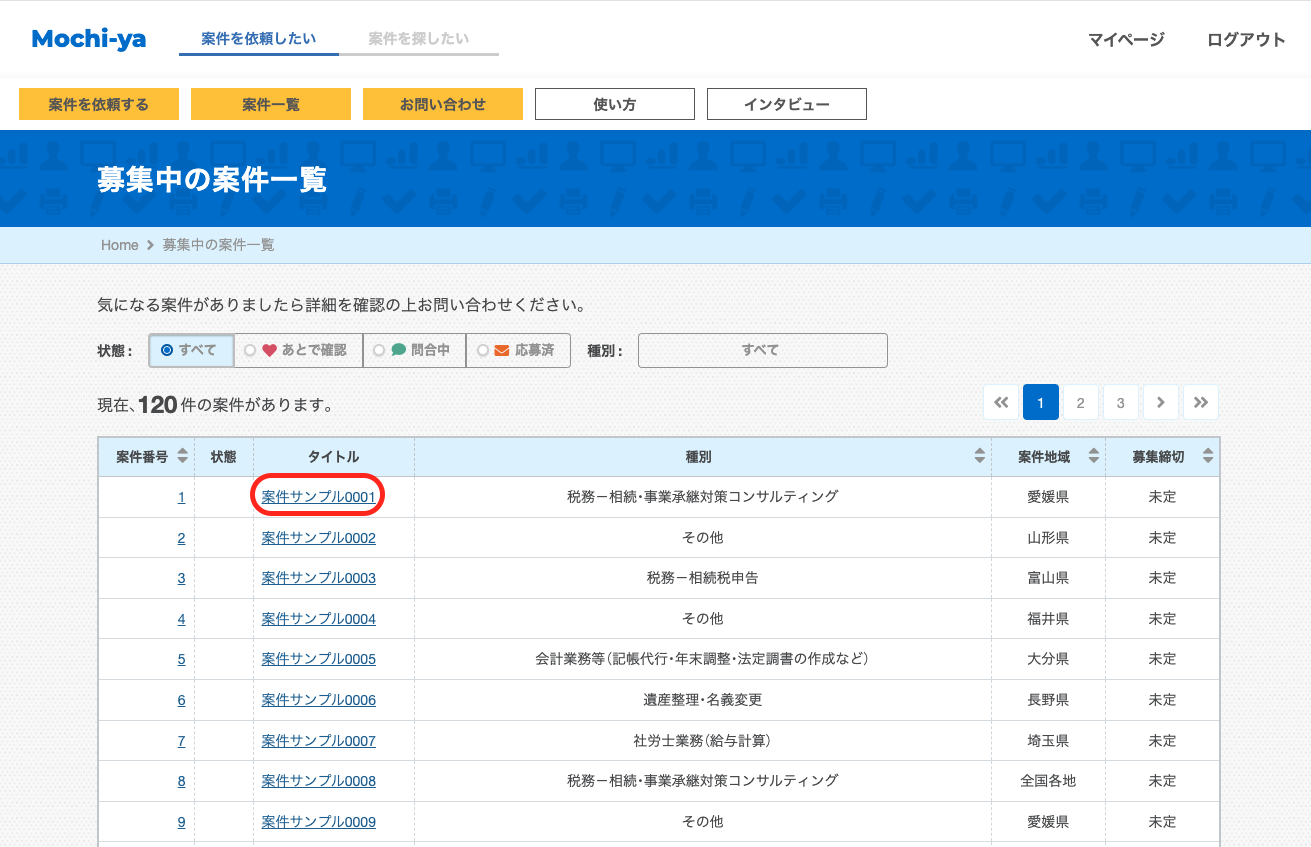Click the Mochi-ya logo
This screenshot has width=1311, height=847.
89,39
